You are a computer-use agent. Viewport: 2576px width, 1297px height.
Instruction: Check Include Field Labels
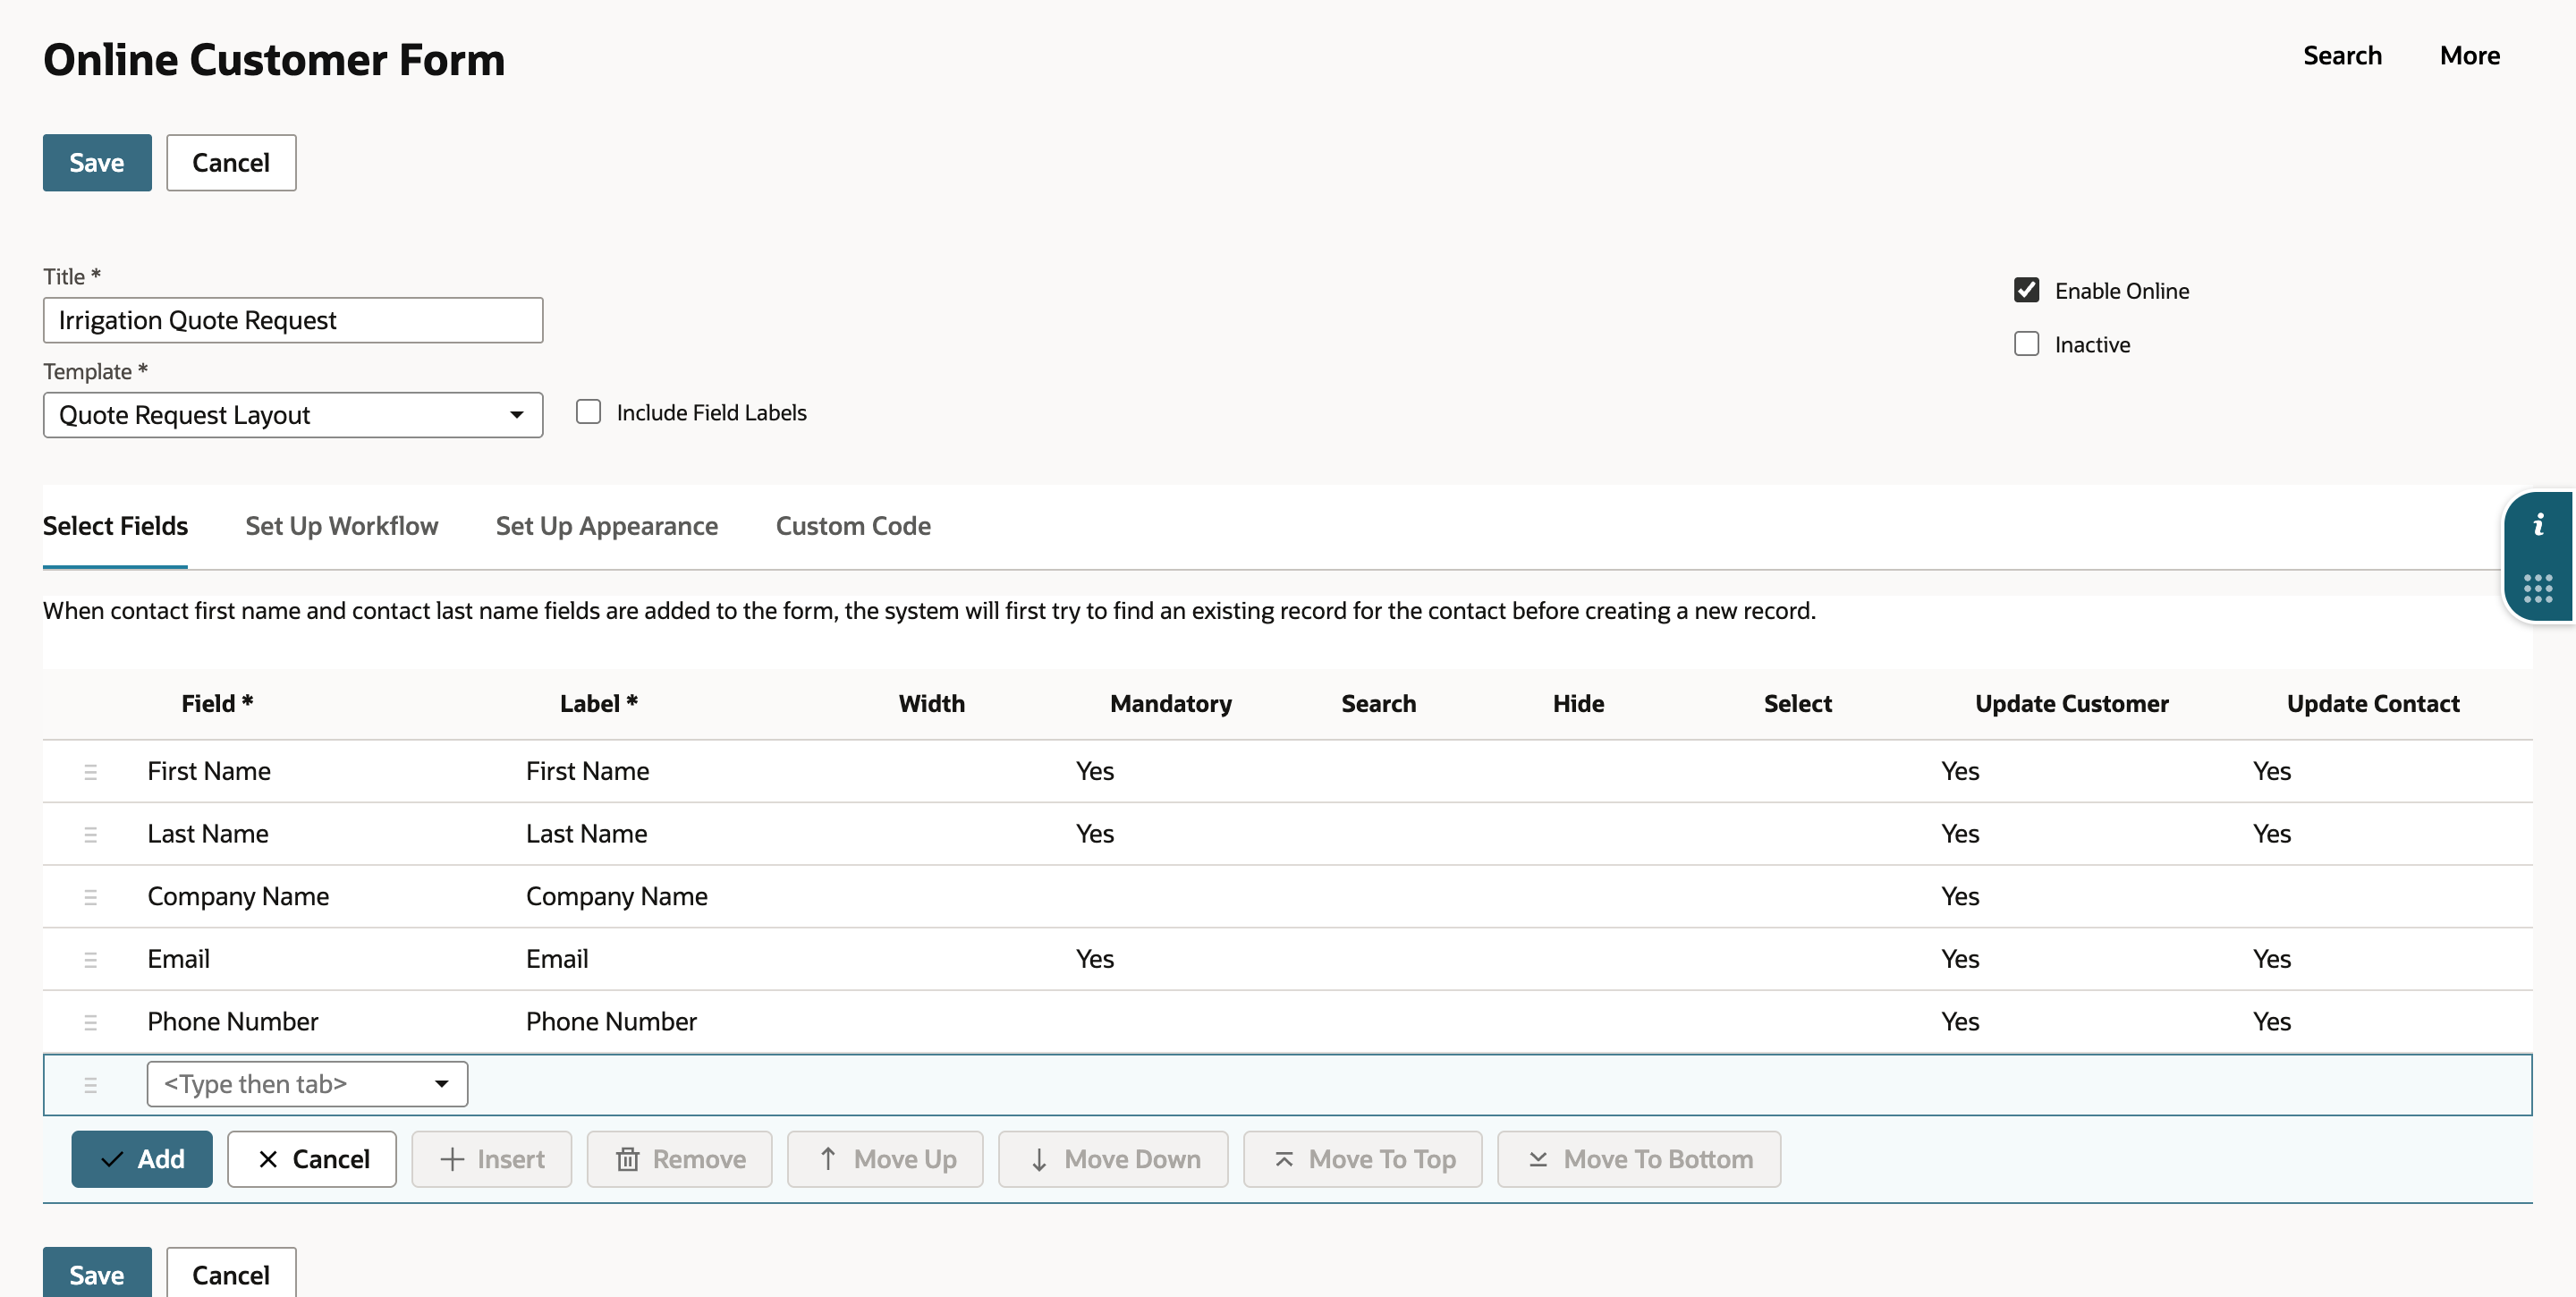[x=588, y=412]
